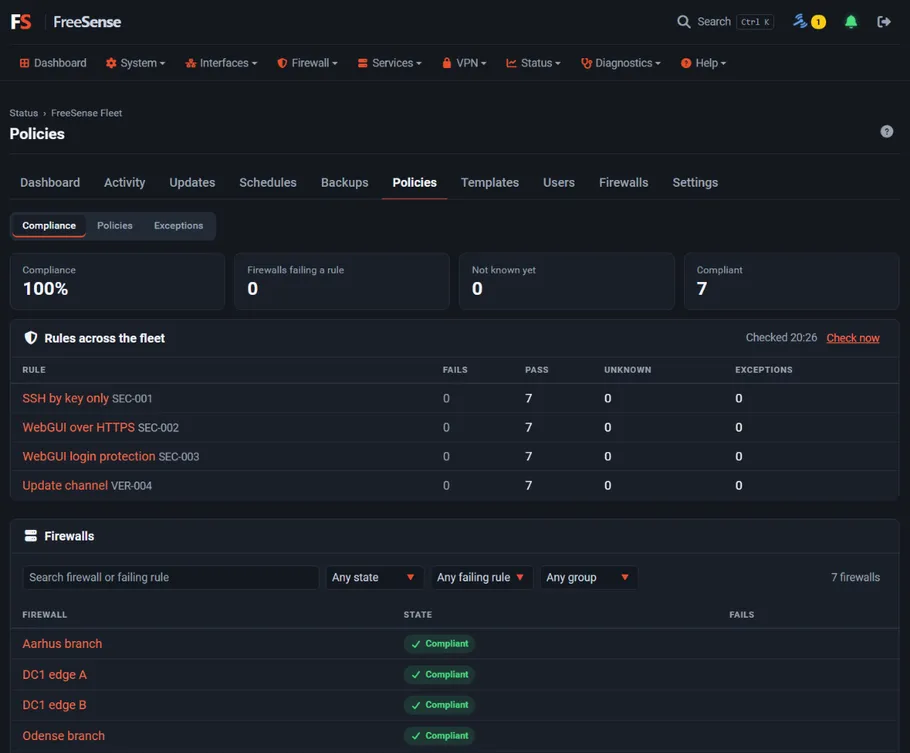The width and height of the screenshot is (910, 753).
Task: Open the Aarhus branch firewall
Action: coord(62,644)
